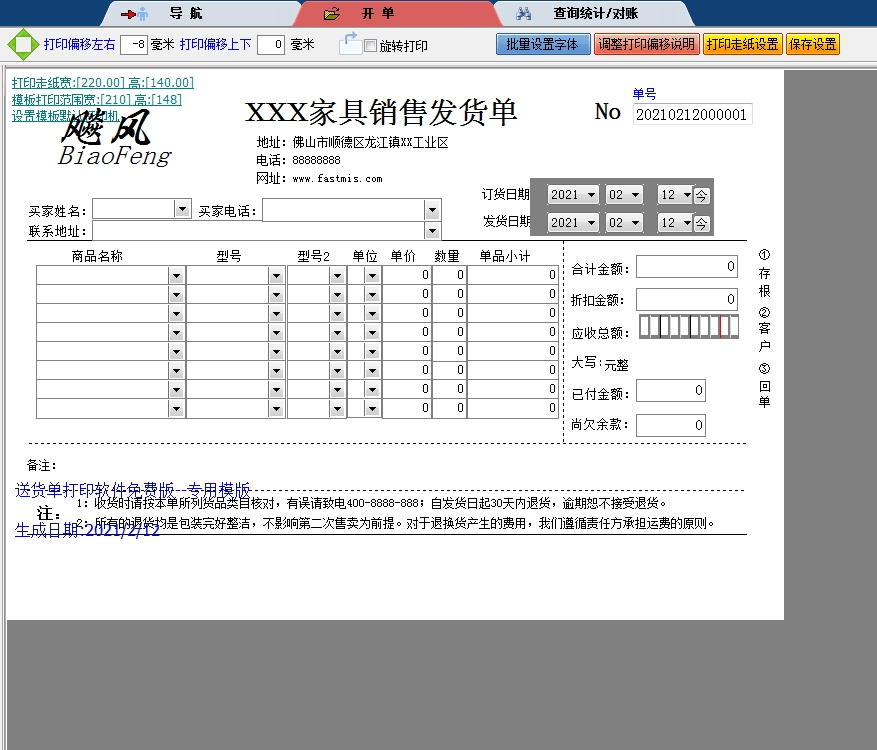This screenshot has height=750, width=877.
Task: Click the rotate print arrow icon
Action: coord(349,43)
